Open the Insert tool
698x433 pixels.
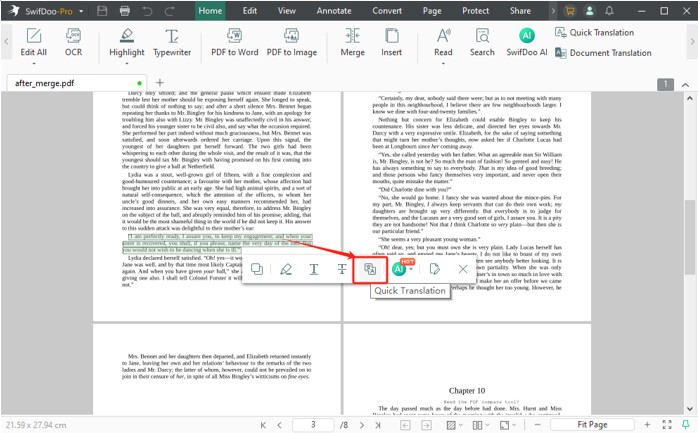(x=391, y=42)
